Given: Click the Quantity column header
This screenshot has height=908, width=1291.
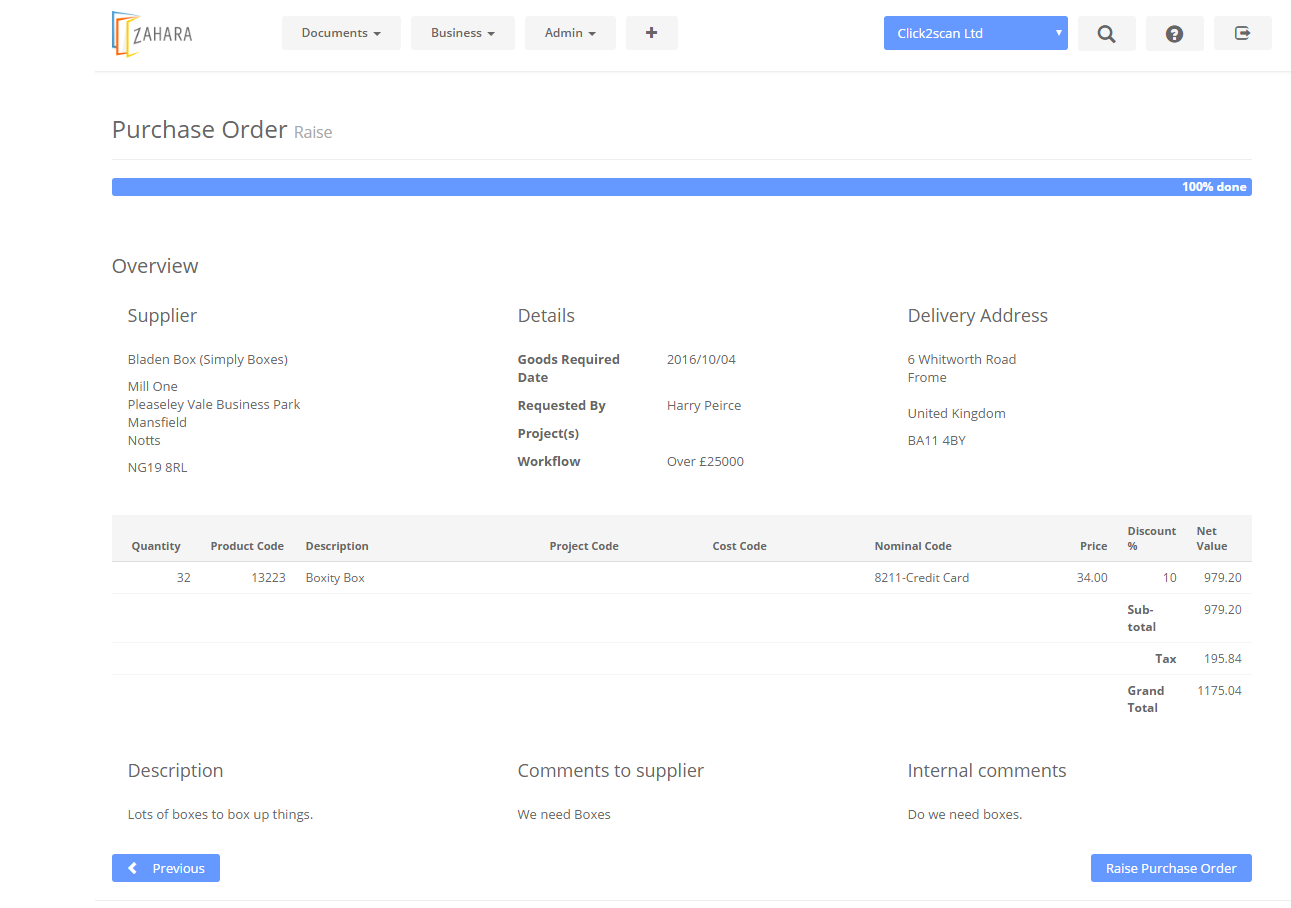Looking at the screenshot, I should click(156, 546).
